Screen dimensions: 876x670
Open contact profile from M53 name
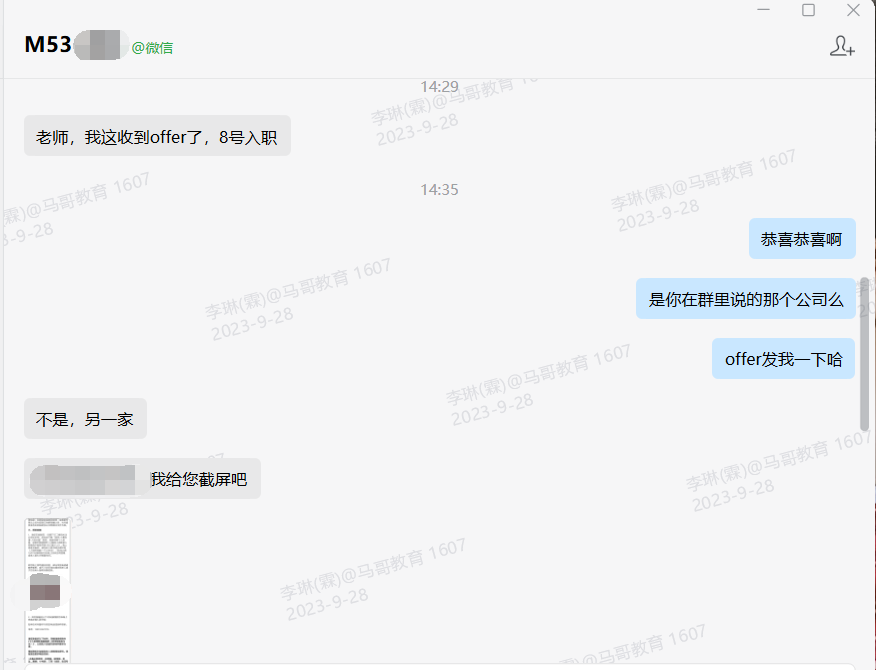(48, 45)
